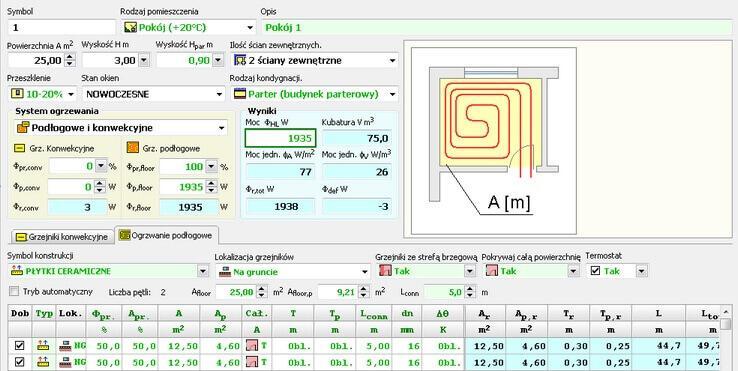Switch to the Grzejniki konwekcyjne tab
Image resolution: width=738 pixels, height=371 pixels.
[x=62, y=237]
